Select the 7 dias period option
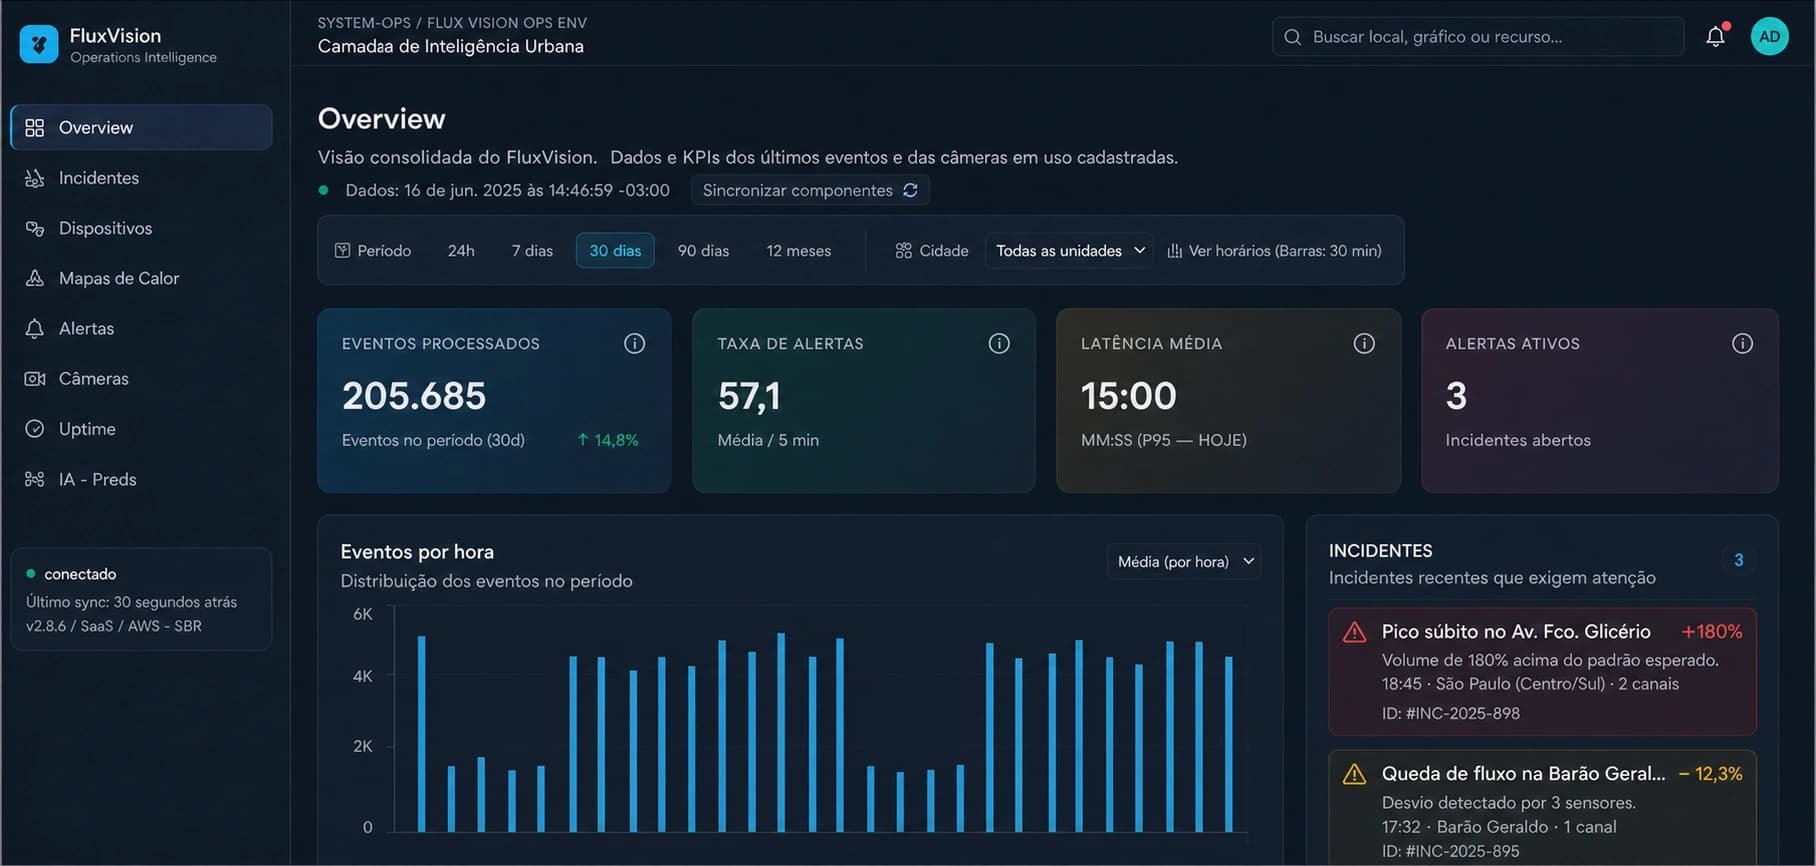 click(x=532, y=251)
